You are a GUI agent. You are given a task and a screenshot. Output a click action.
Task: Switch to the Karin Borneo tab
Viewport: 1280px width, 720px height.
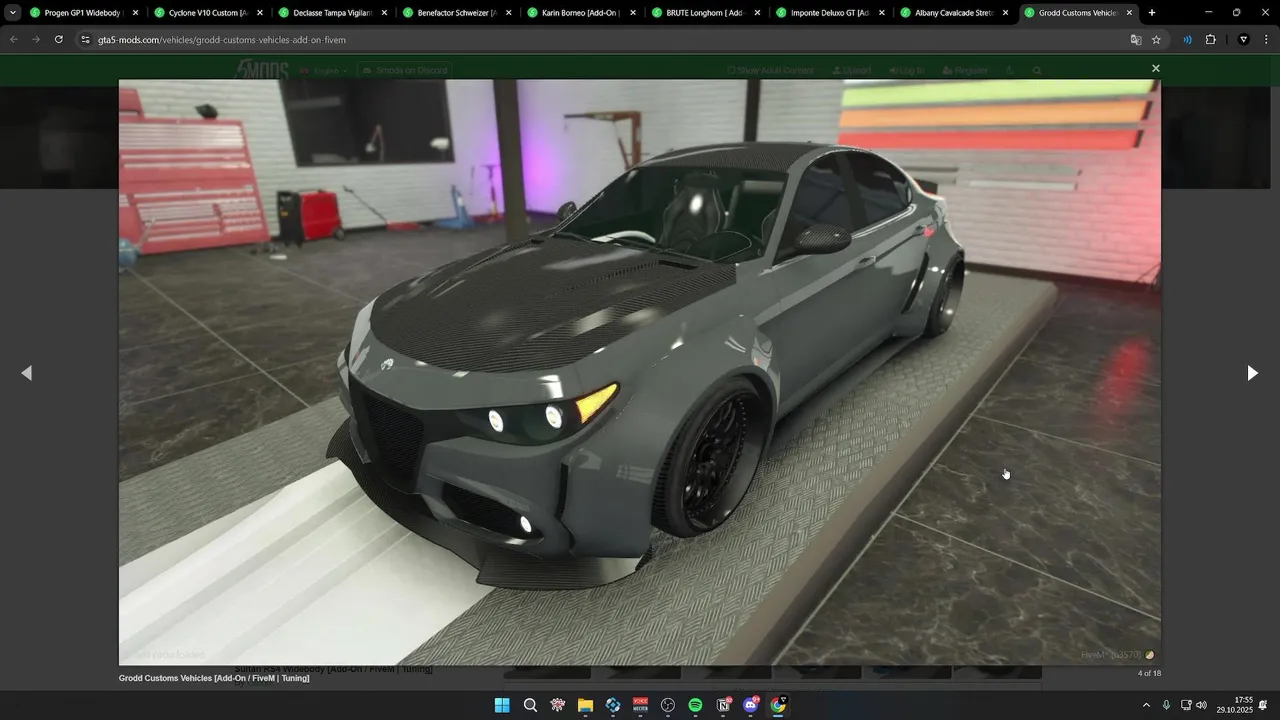(579, 13)
